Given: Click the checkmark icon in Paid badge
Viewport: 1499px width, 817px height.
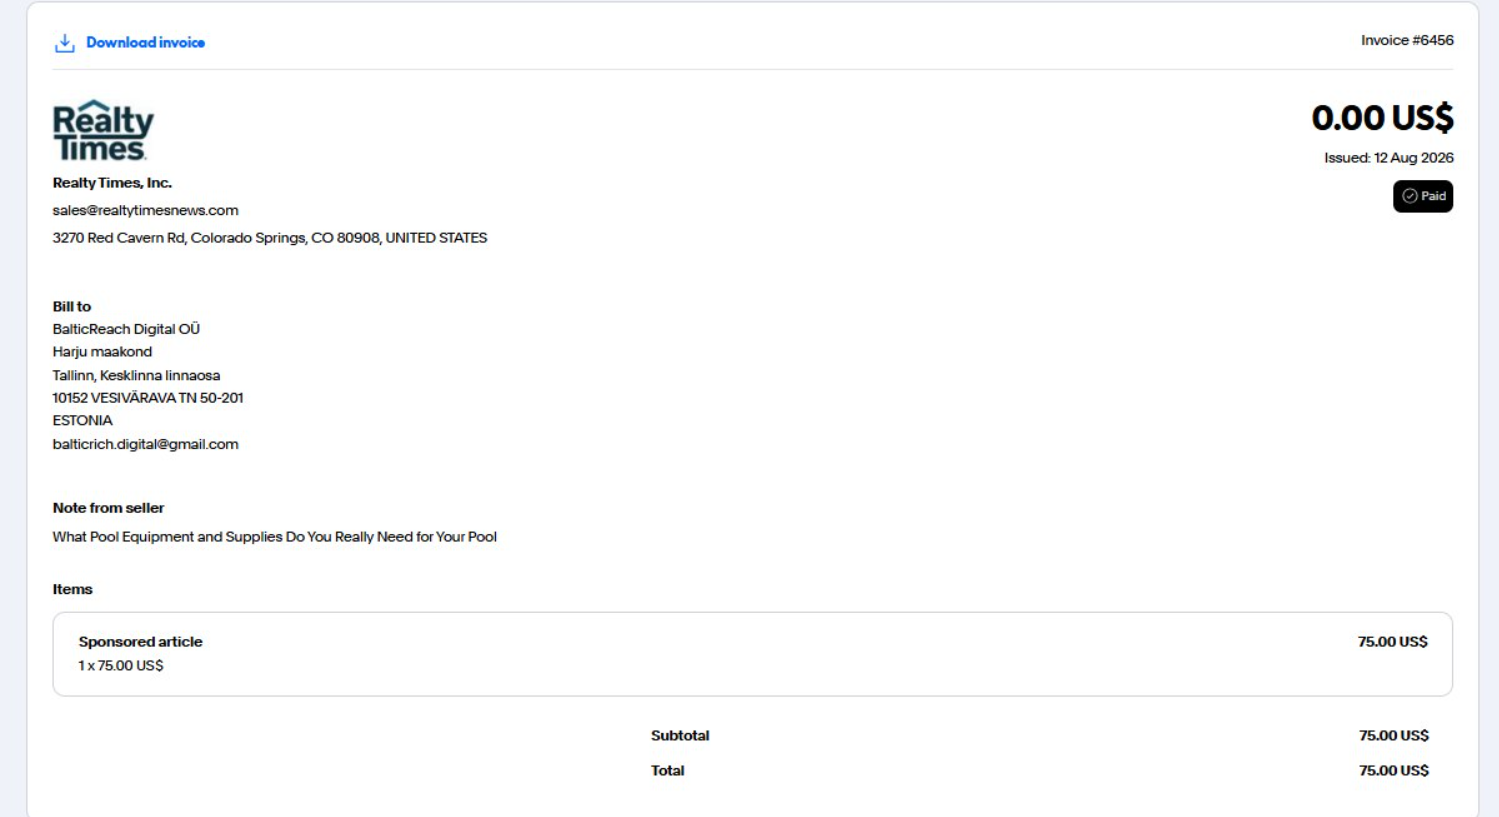Looking at the screenshot, I should (1409, 196).
